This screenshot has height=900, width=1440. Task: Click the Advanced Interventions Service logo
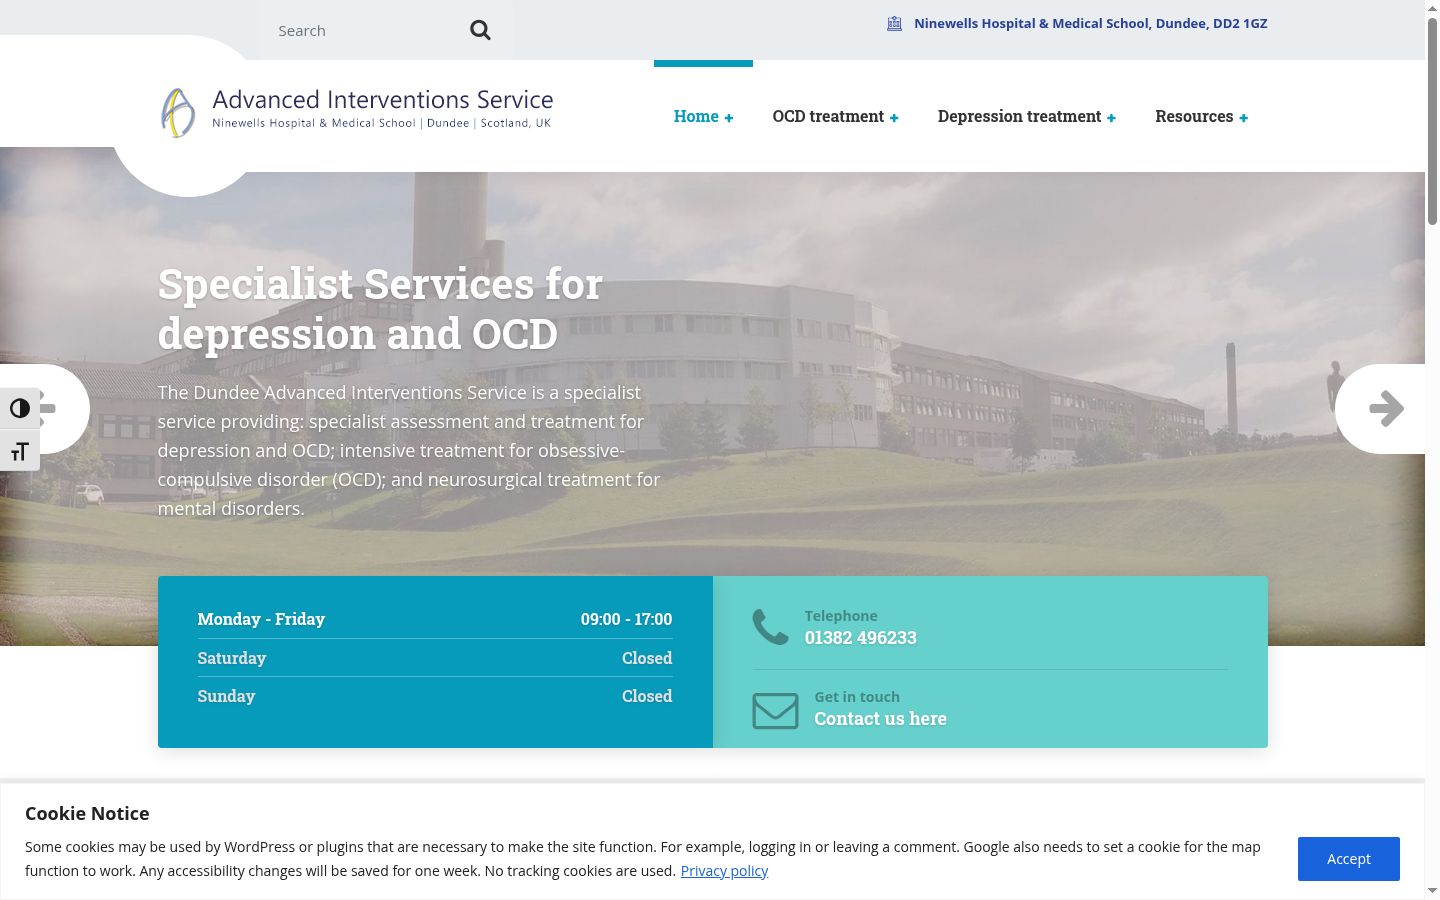[357, 111]
